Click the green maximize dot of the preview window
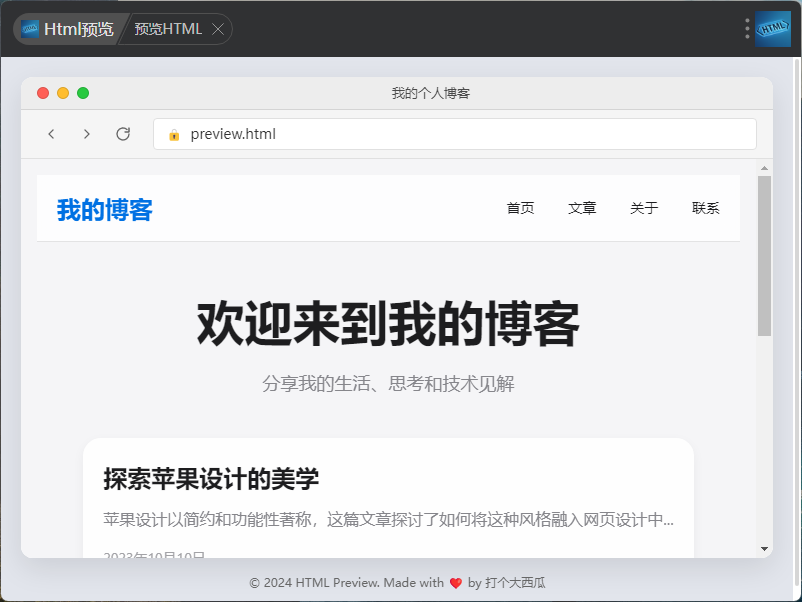This screenshot has width=802, height=602. tap(83, 93)
